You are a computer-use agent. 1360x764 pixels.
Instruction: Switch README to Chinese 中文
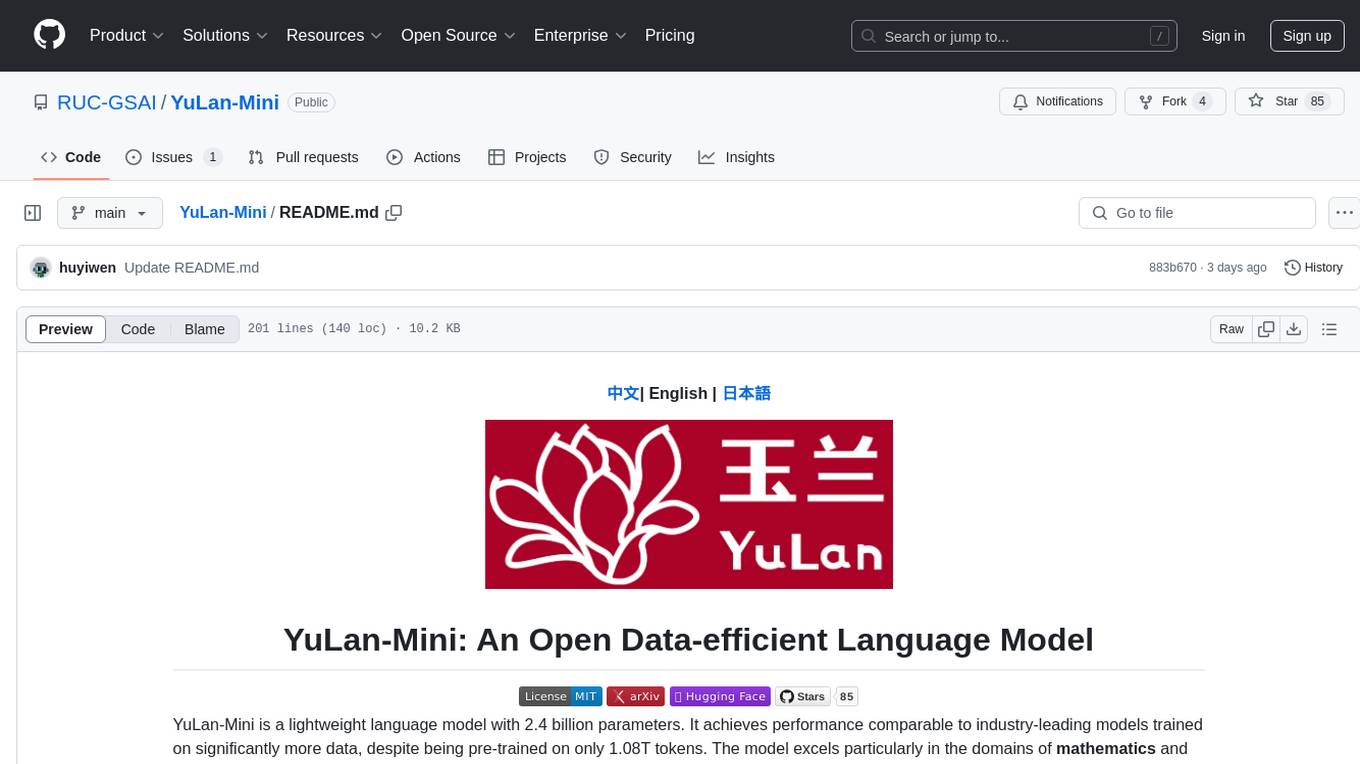click(623, 393)
